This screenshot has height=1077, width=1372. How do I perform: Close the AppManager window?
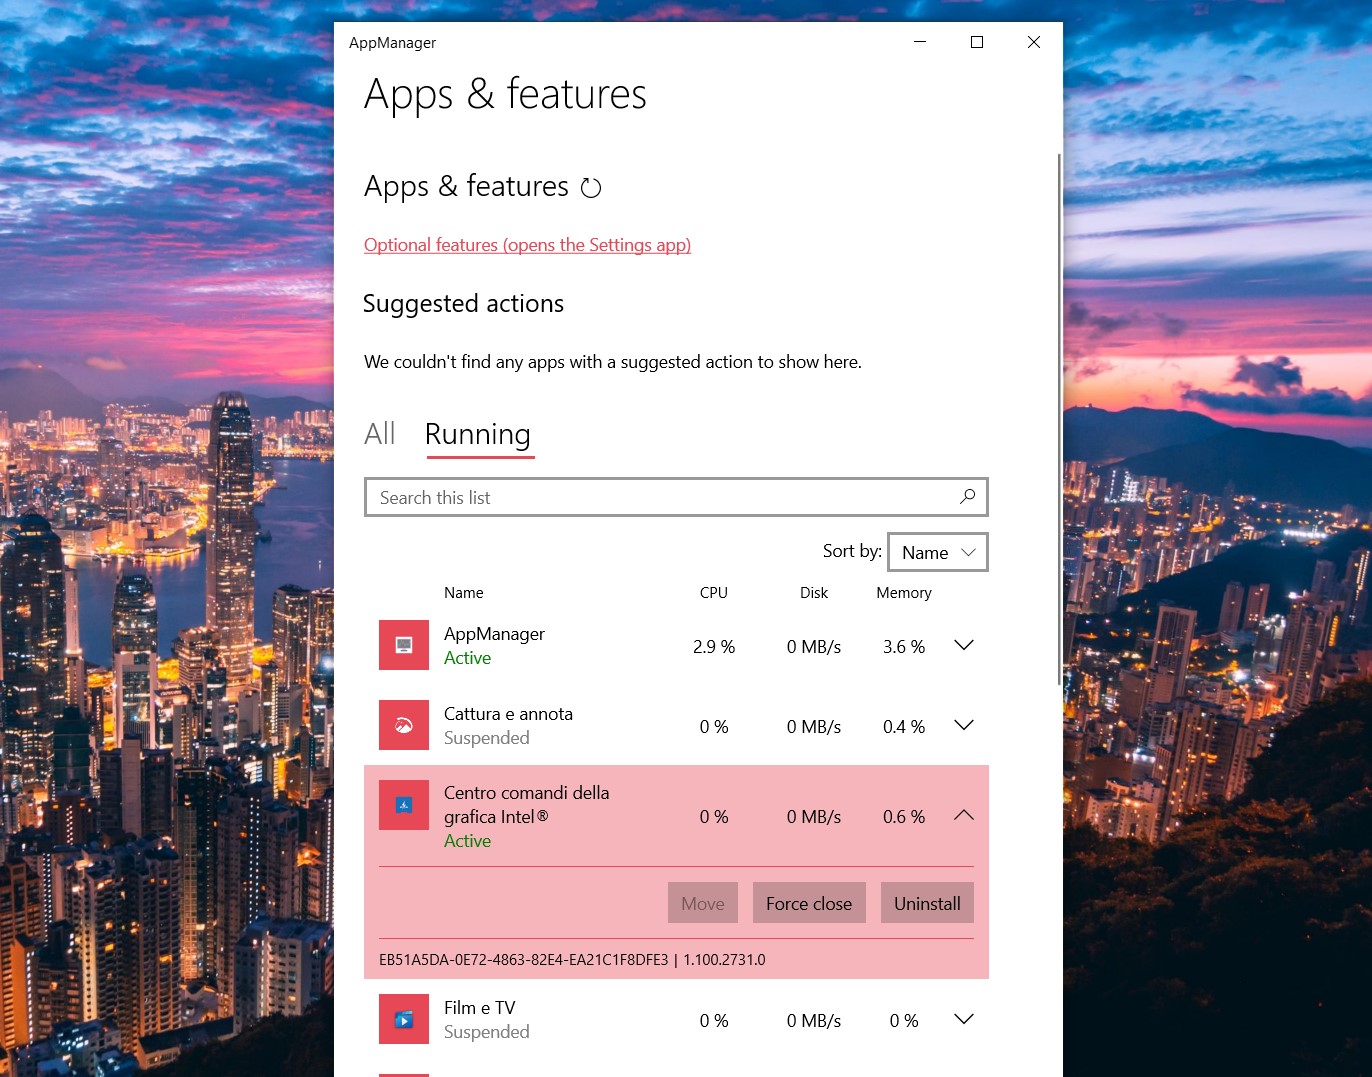[1034, 42]
